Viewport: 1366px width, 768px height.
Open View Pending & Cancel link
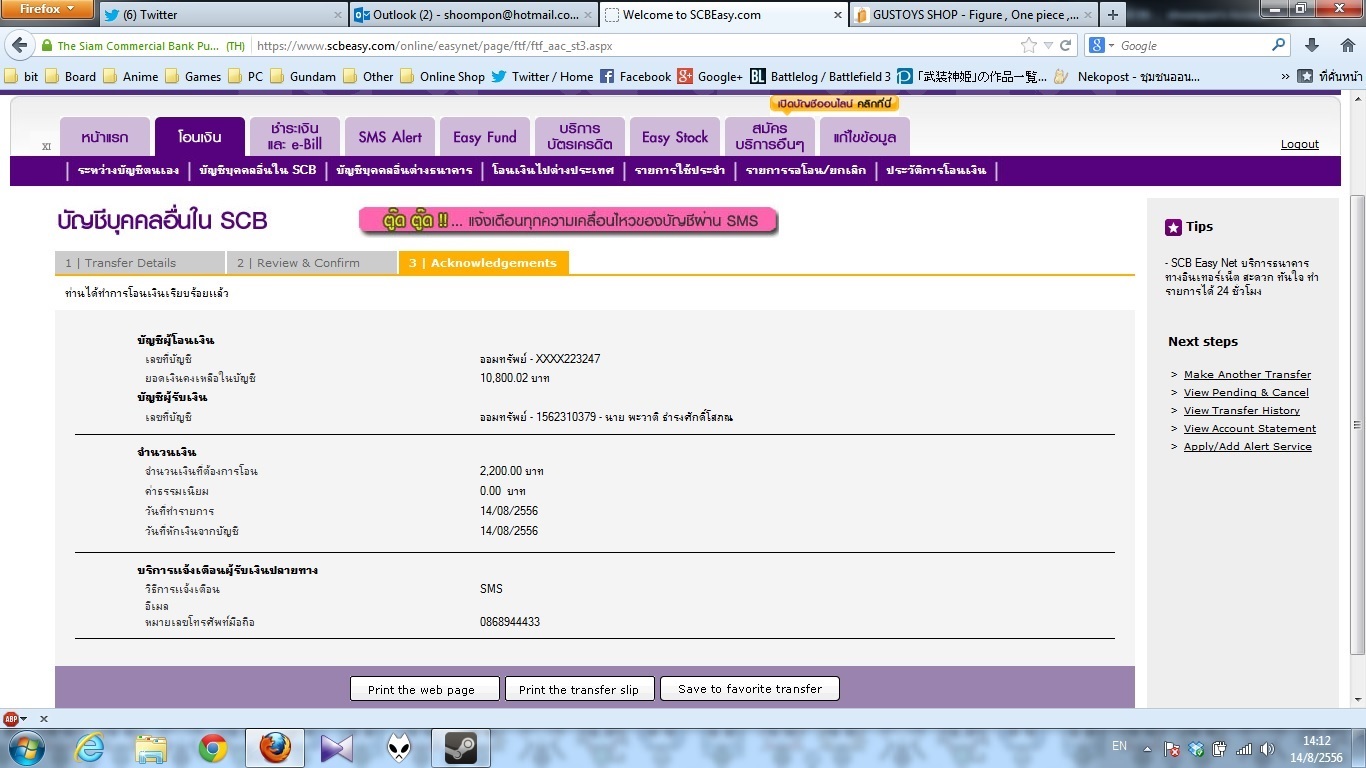[x=1246, y=392]
